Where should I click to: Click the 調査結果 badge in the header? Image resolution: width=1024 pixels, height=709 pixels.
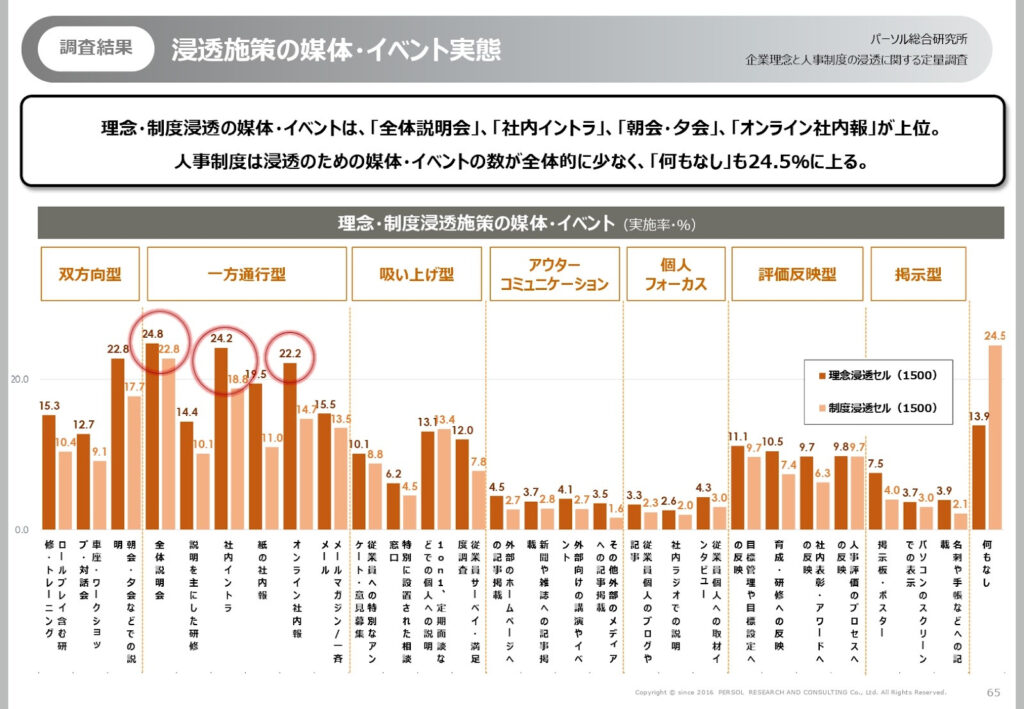pyautogui.click(x=96, y=48)
